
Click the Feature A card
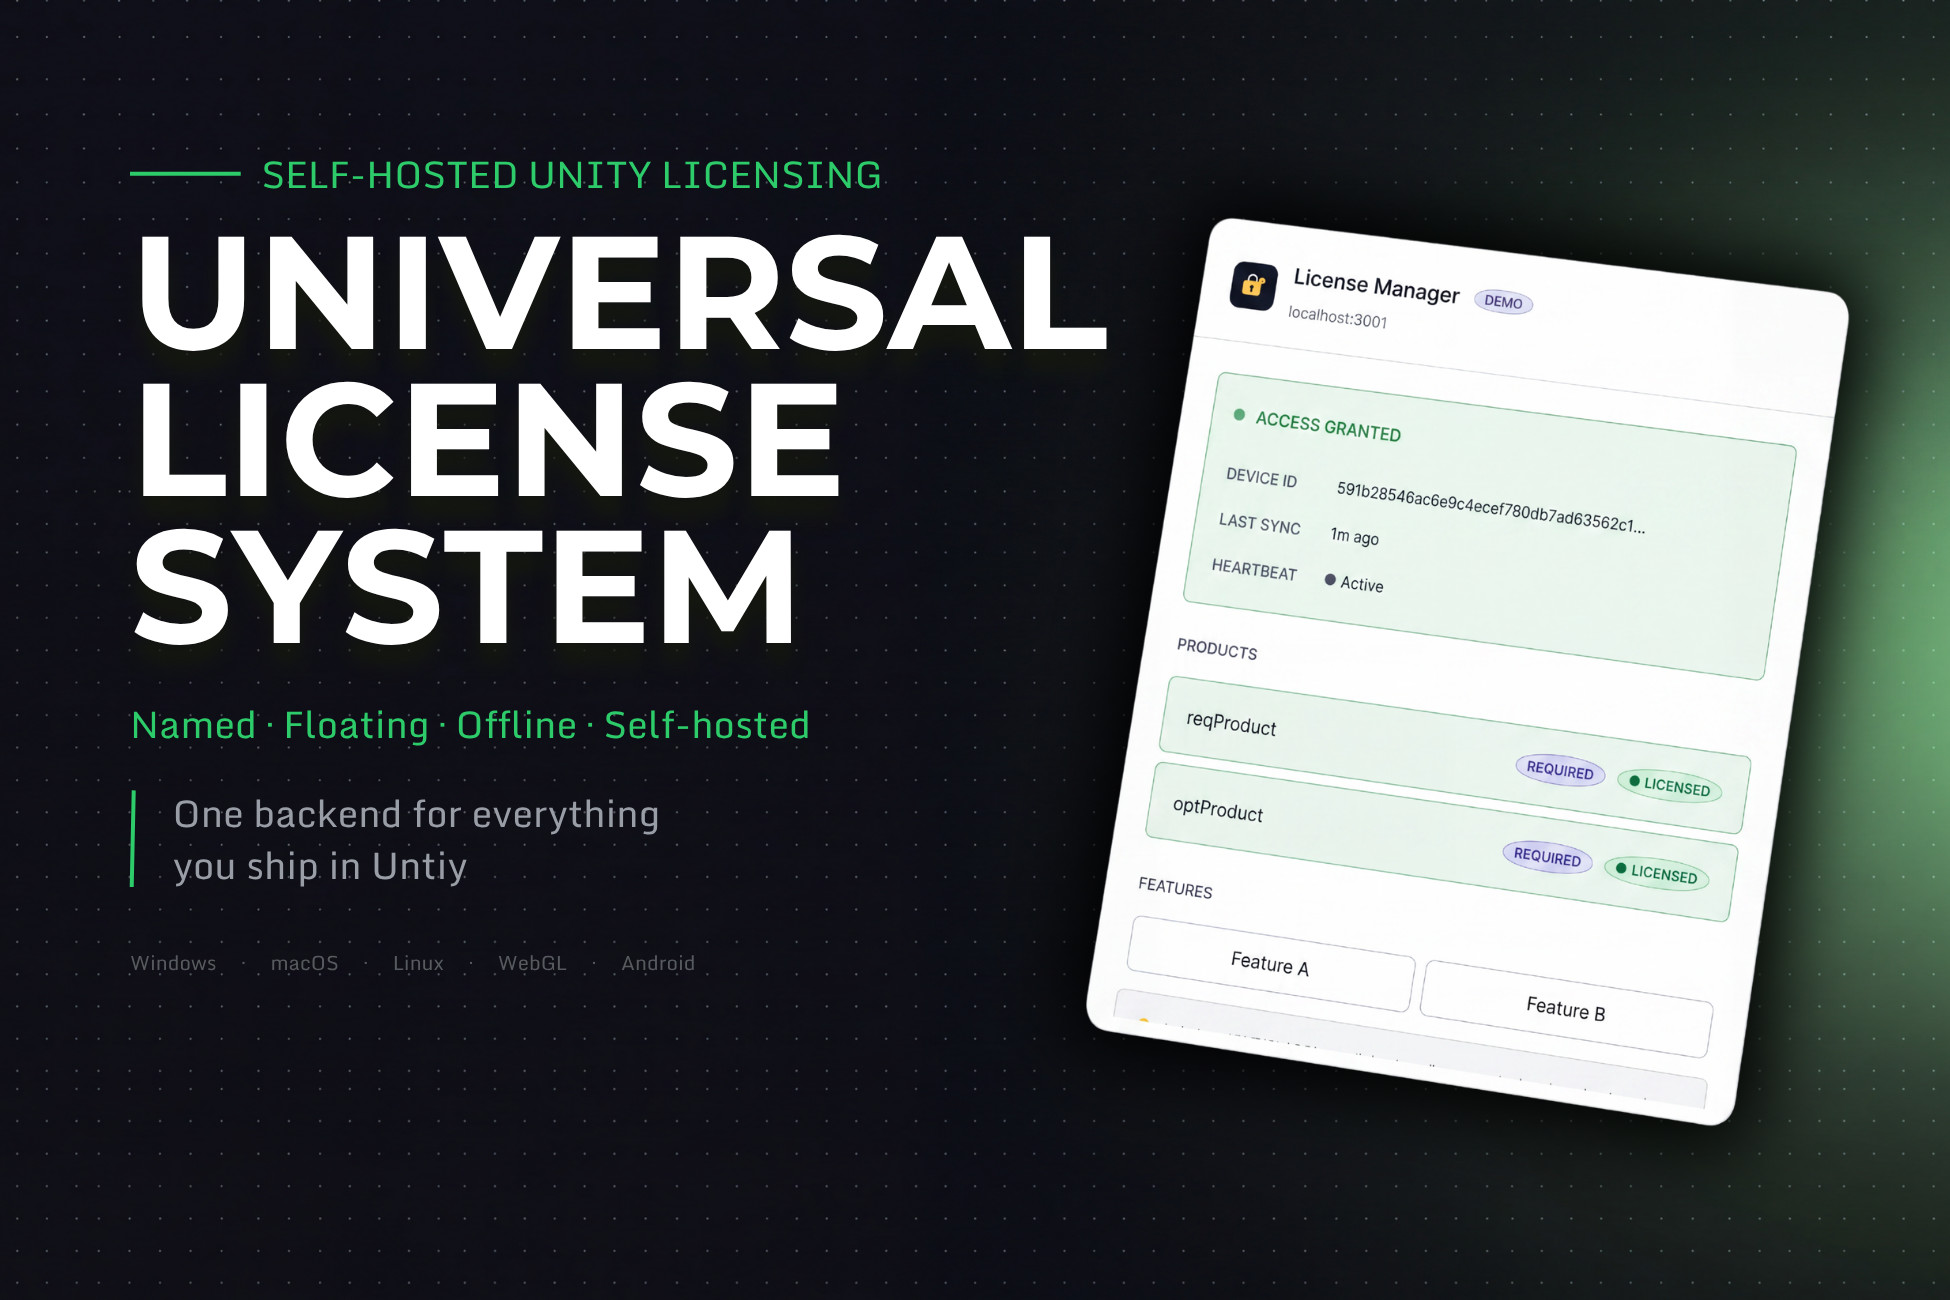(x=1271, y=963)
